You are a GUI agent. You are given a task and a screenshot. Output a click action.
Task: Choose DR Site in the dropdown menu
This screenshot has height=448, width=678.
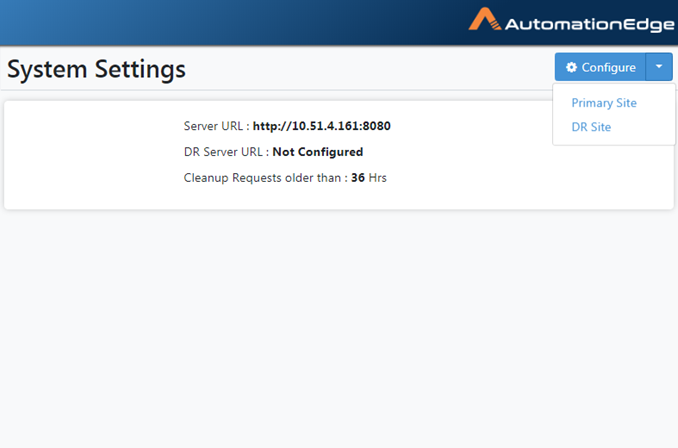[591, 127]
